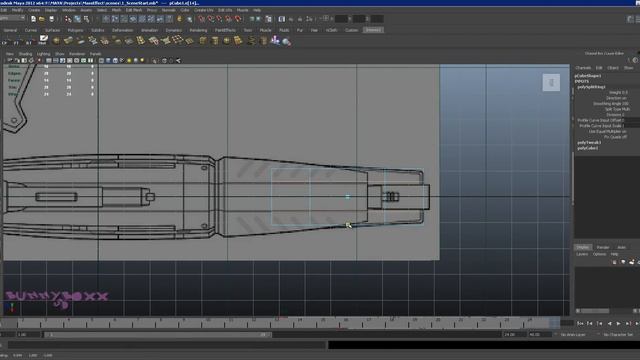Create a new scene from the status line

(x=33, y=19)
